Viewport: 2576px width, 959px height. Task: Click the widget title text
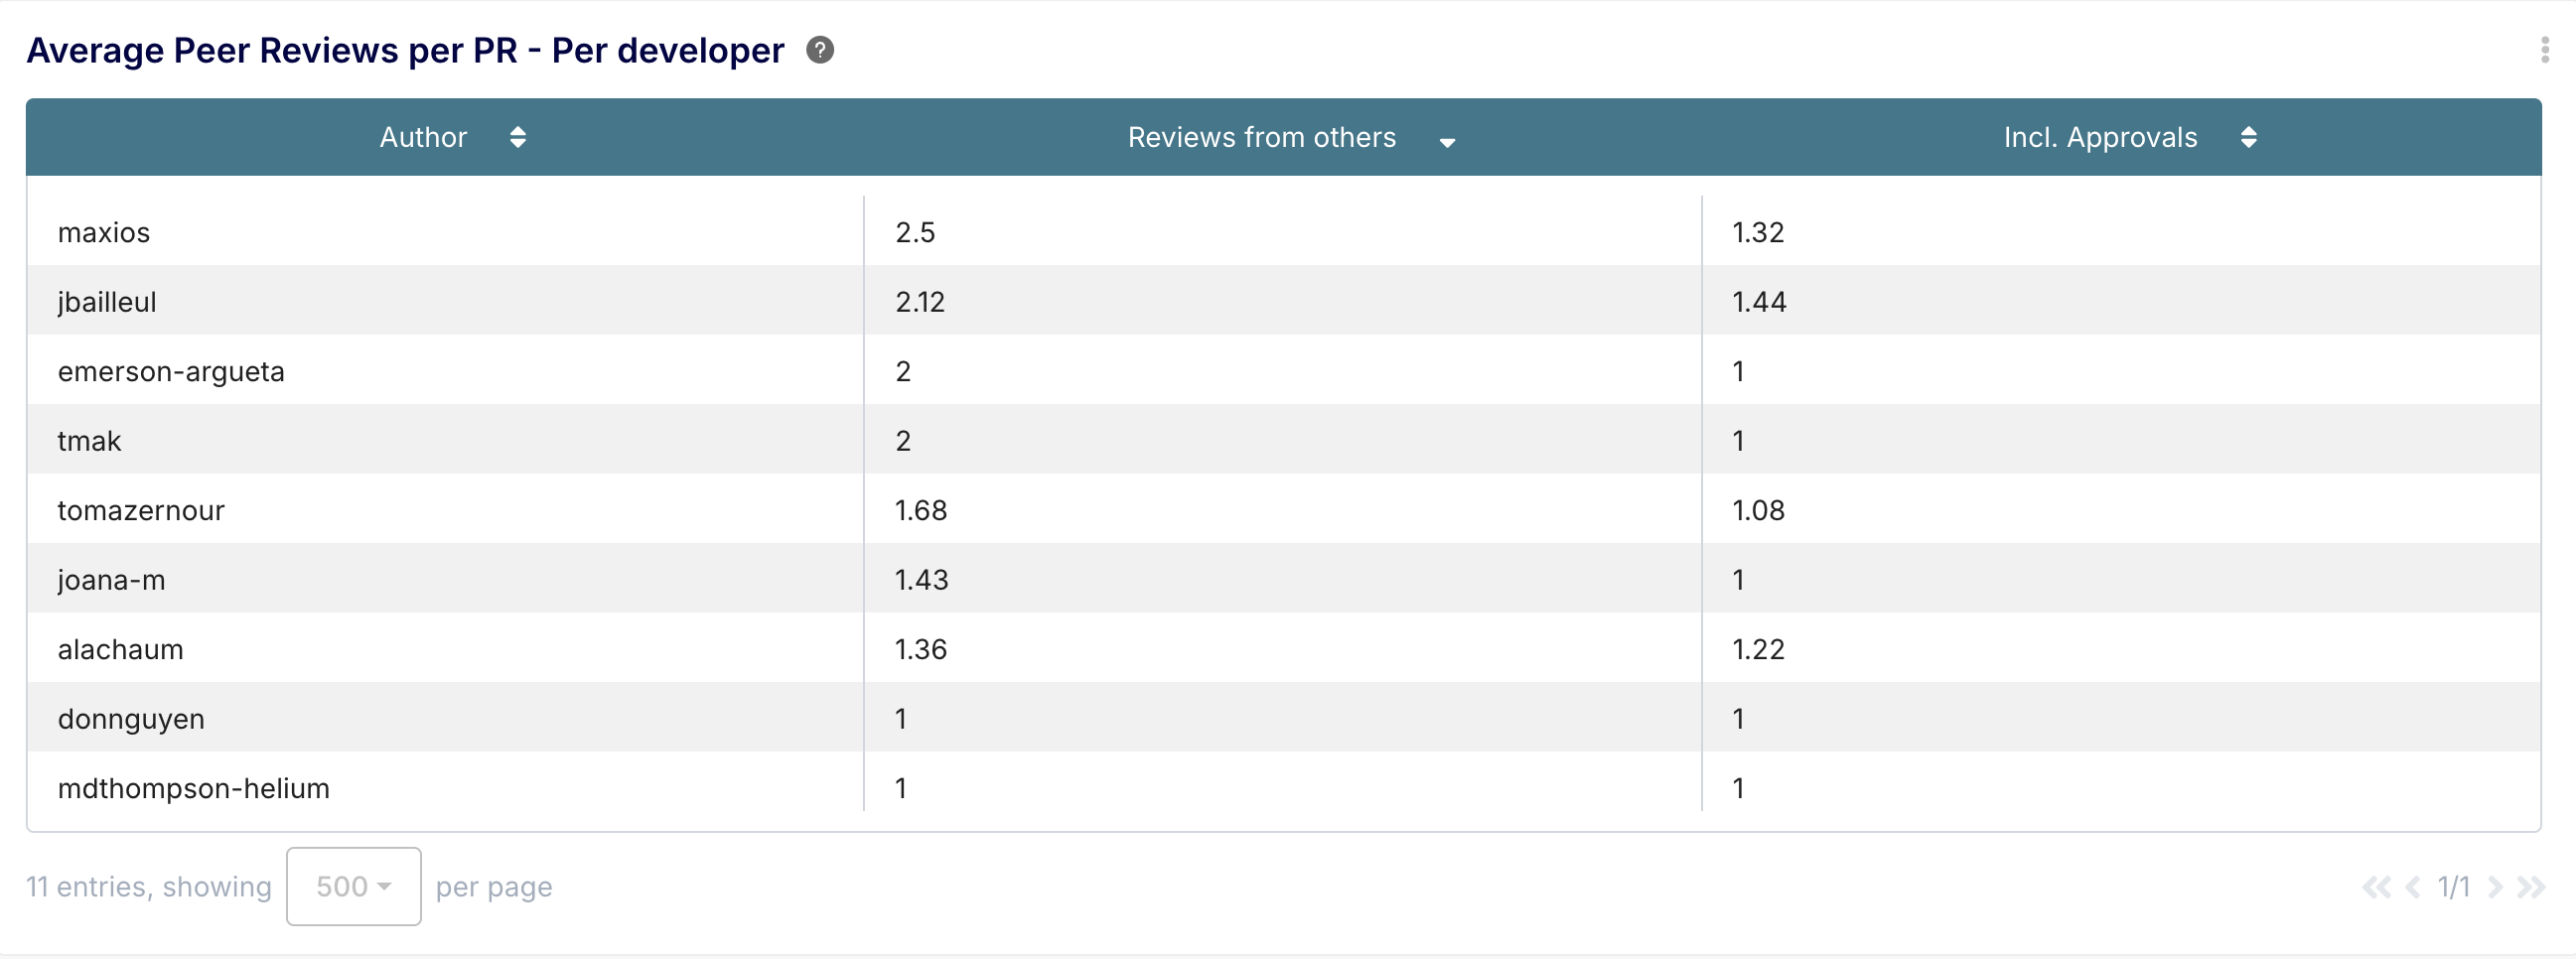pos(405,50)
